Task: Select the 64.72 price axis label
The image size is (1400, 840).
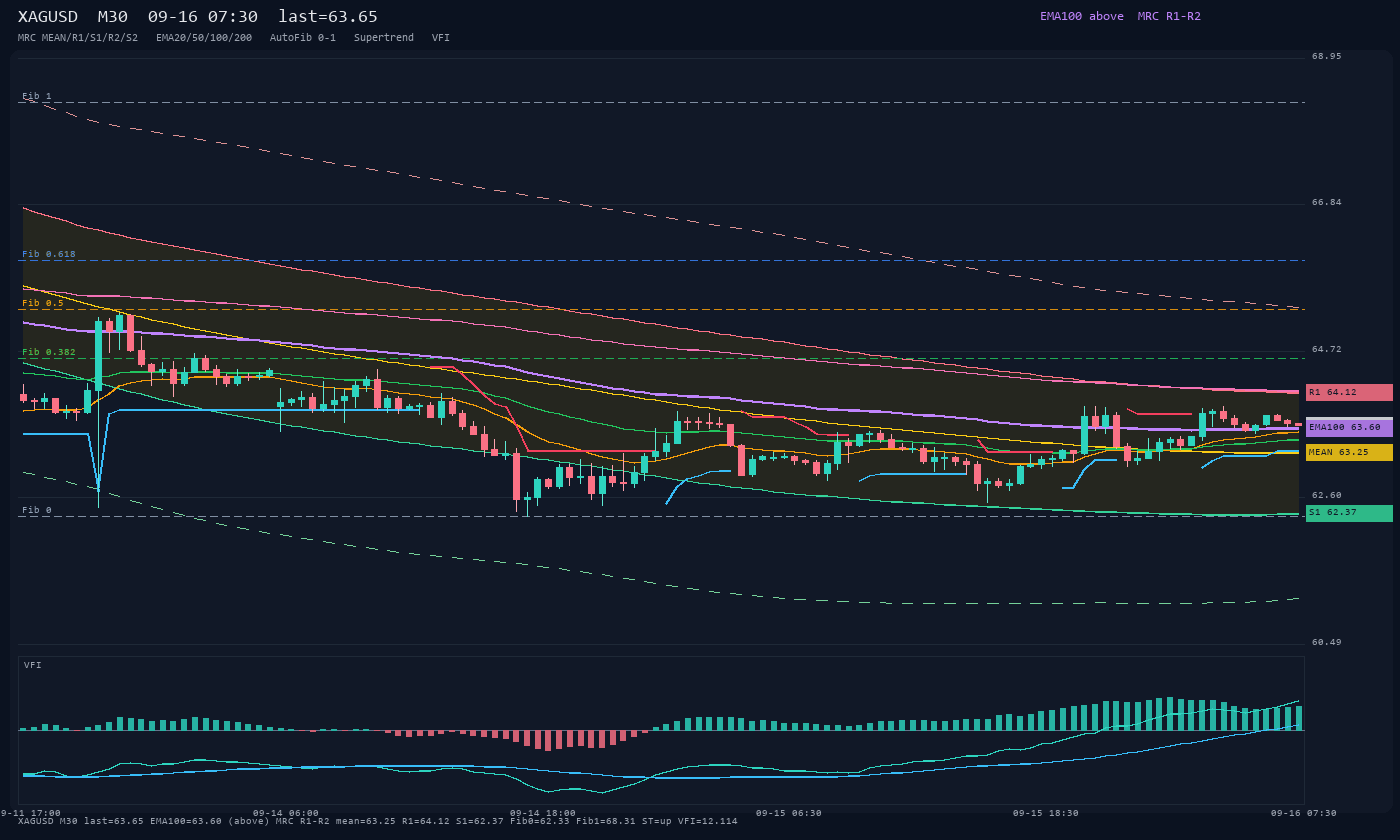Action: 1327,349
